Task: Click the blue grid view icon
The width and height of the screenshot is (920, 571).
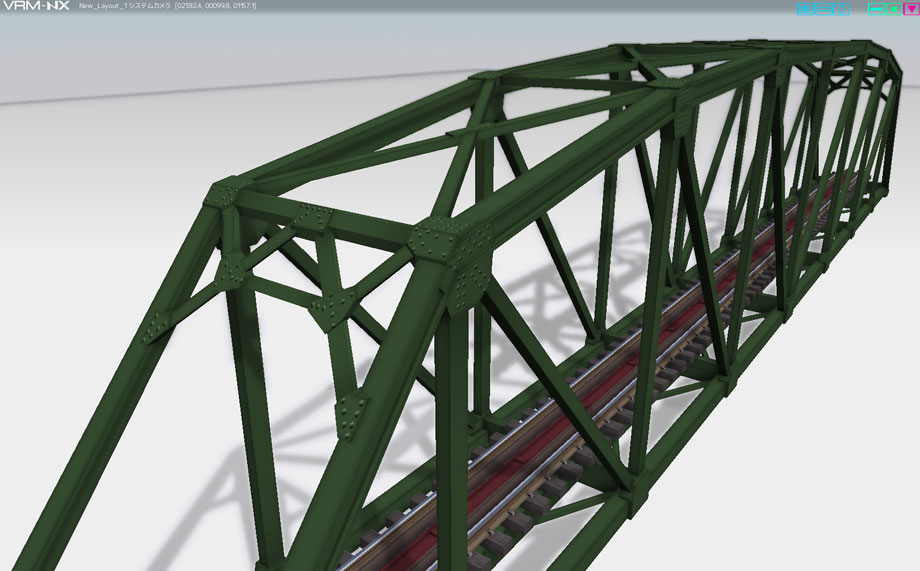Action: 805,9
